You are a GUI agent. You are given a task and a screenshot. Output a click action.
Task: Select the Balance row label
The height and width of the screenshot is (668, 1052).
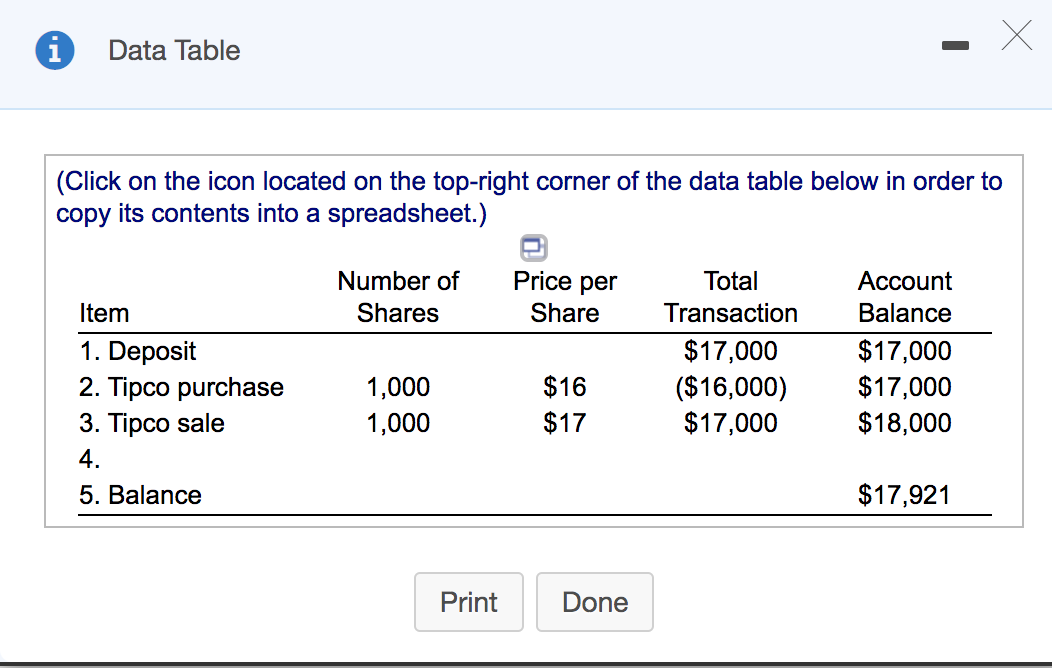[140, 495]
